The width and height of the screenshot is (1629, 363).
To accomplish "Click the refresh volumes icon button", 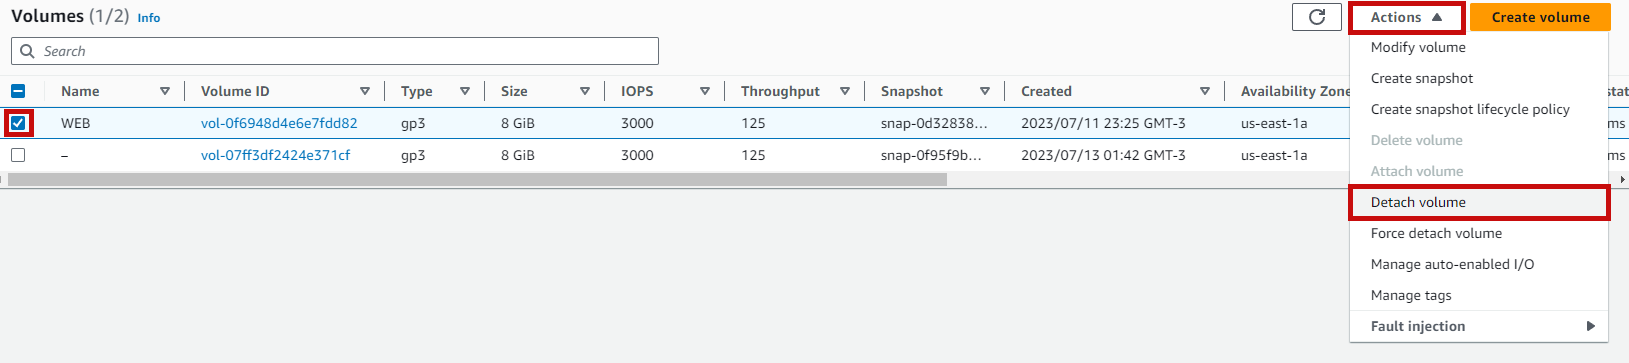I will pyautogui.click(x=1317, y=17).
